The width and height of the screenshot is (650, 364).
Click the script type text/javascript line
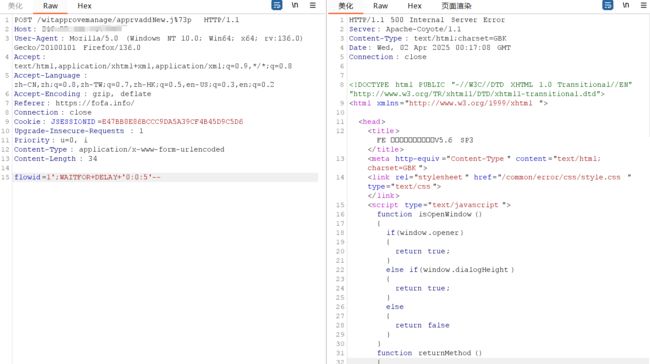pos(439,205)
